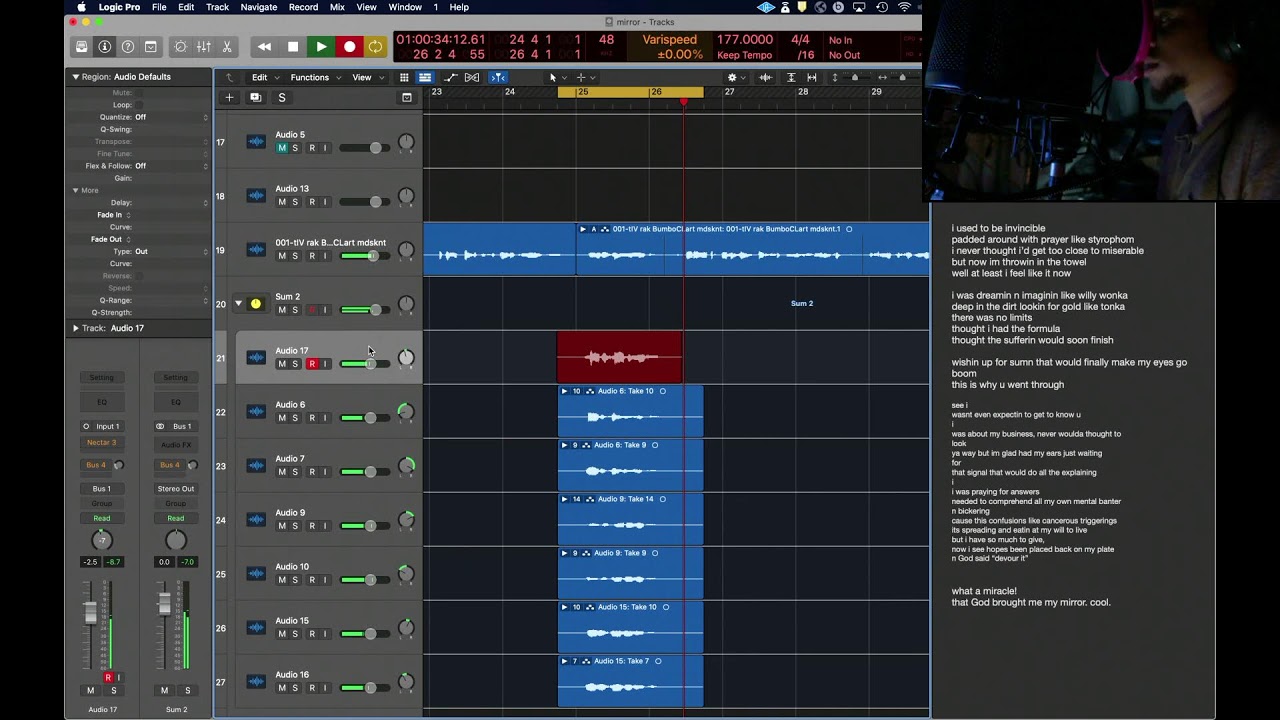This screenshot has width=1280, height=720.
Task: Select the red Audio 17 recording region
Action: 620,357
